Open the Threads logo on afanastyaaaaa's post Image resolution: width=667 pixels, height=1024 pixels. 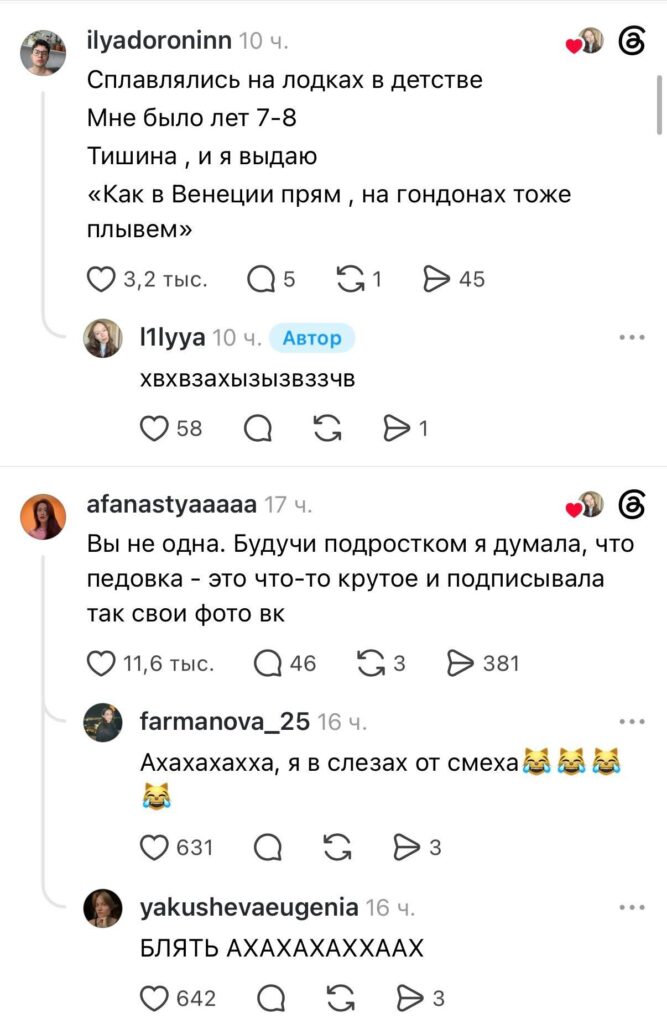point(632,505)
